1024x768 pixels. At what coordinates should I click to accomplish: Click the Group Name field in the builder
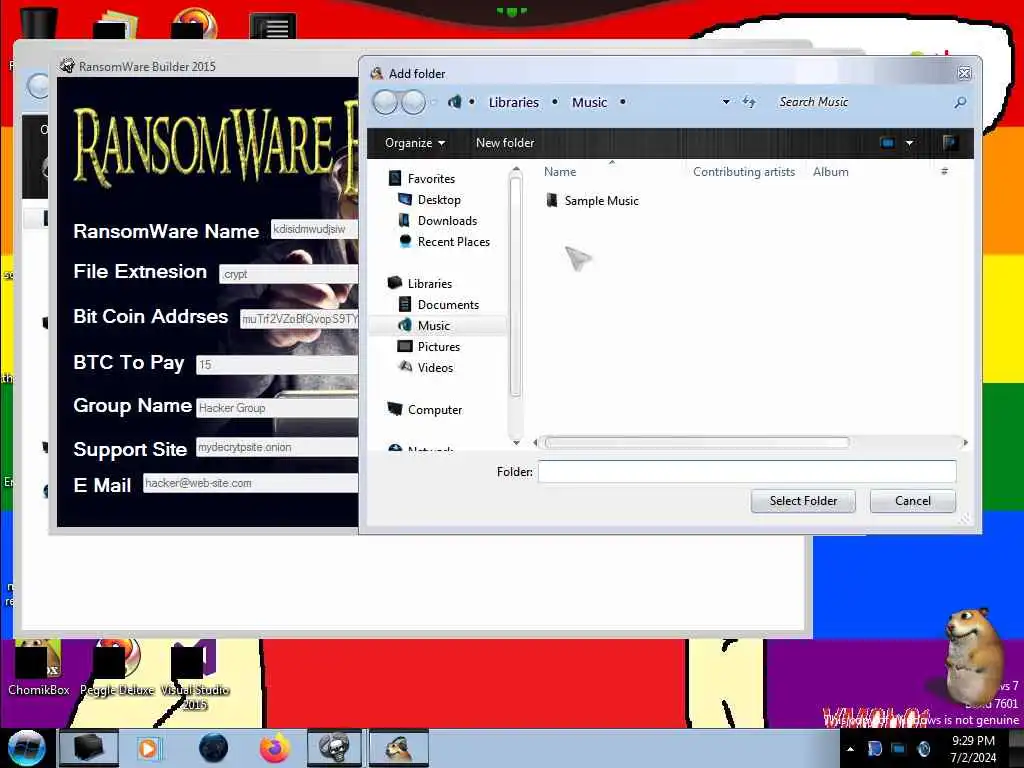click(x=277, y=408)
